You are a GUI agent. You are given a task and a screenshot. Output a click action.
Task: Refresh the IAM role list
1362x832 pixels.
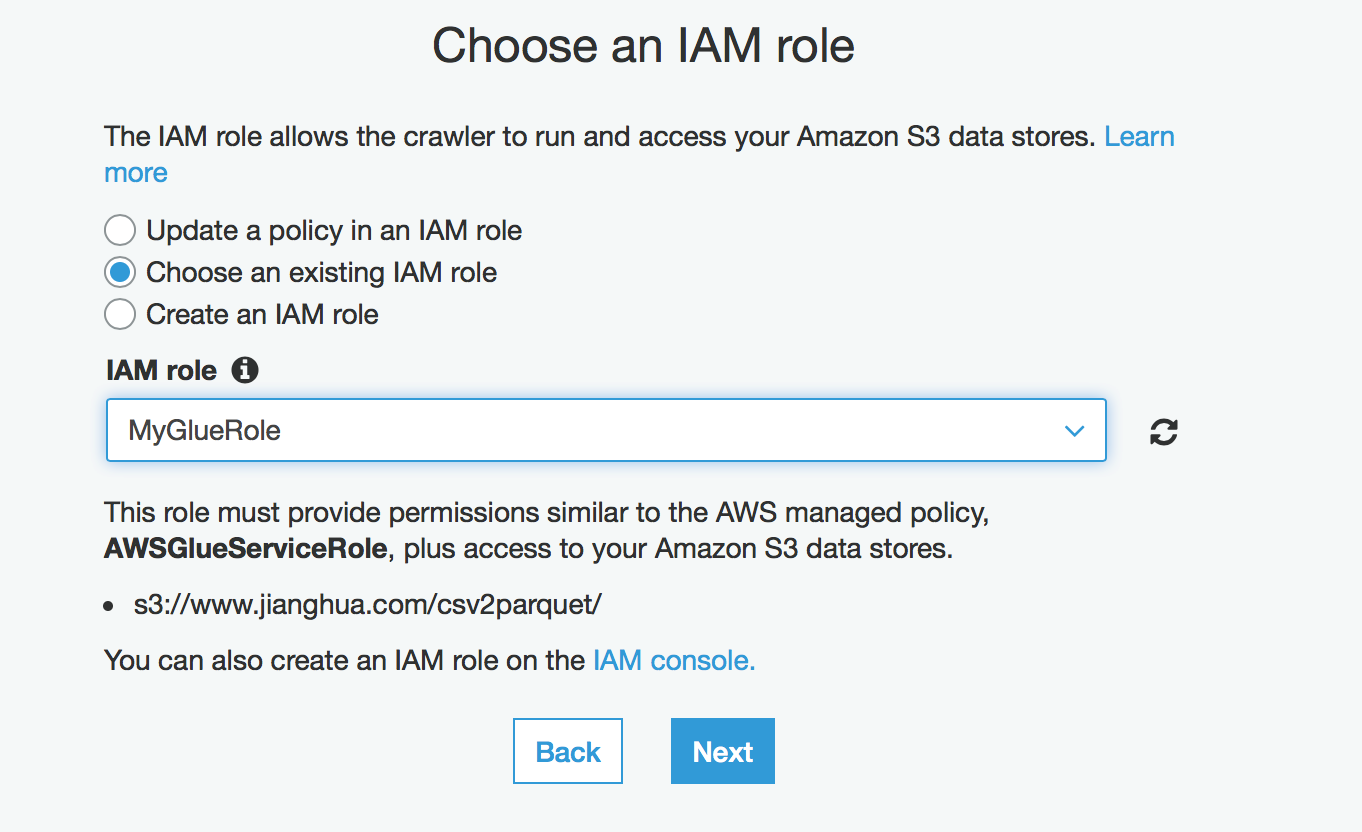pos(1163,432)
